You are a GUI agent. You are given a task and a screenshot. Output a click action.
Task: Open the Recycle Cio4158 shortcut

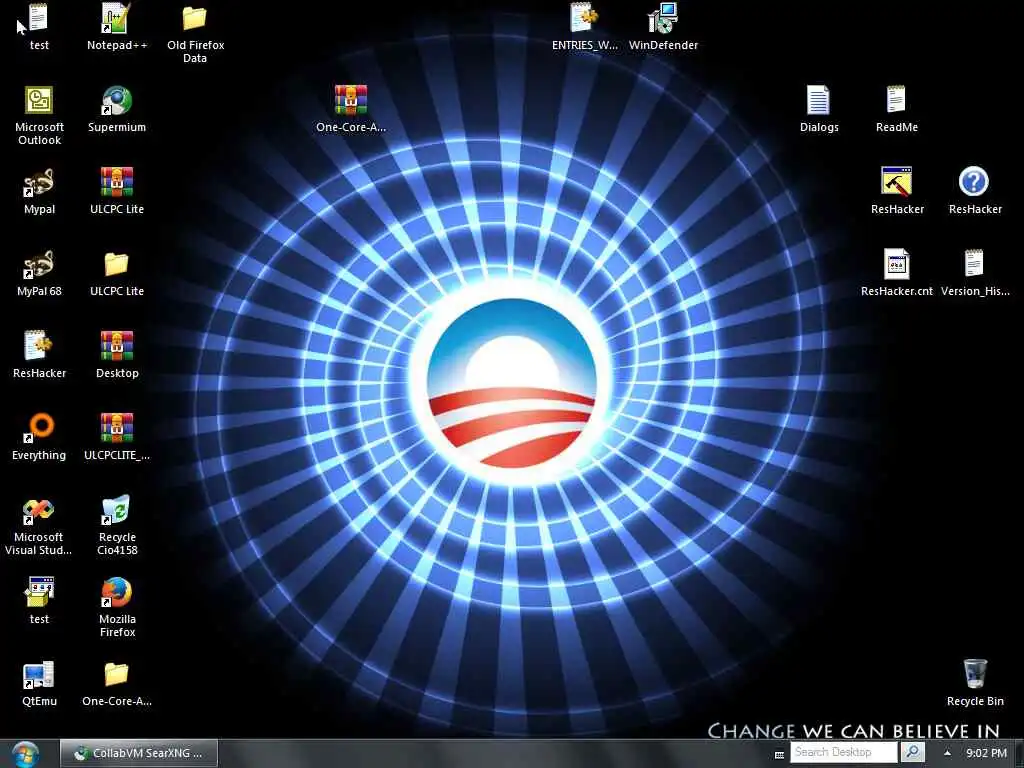point(116,511)
